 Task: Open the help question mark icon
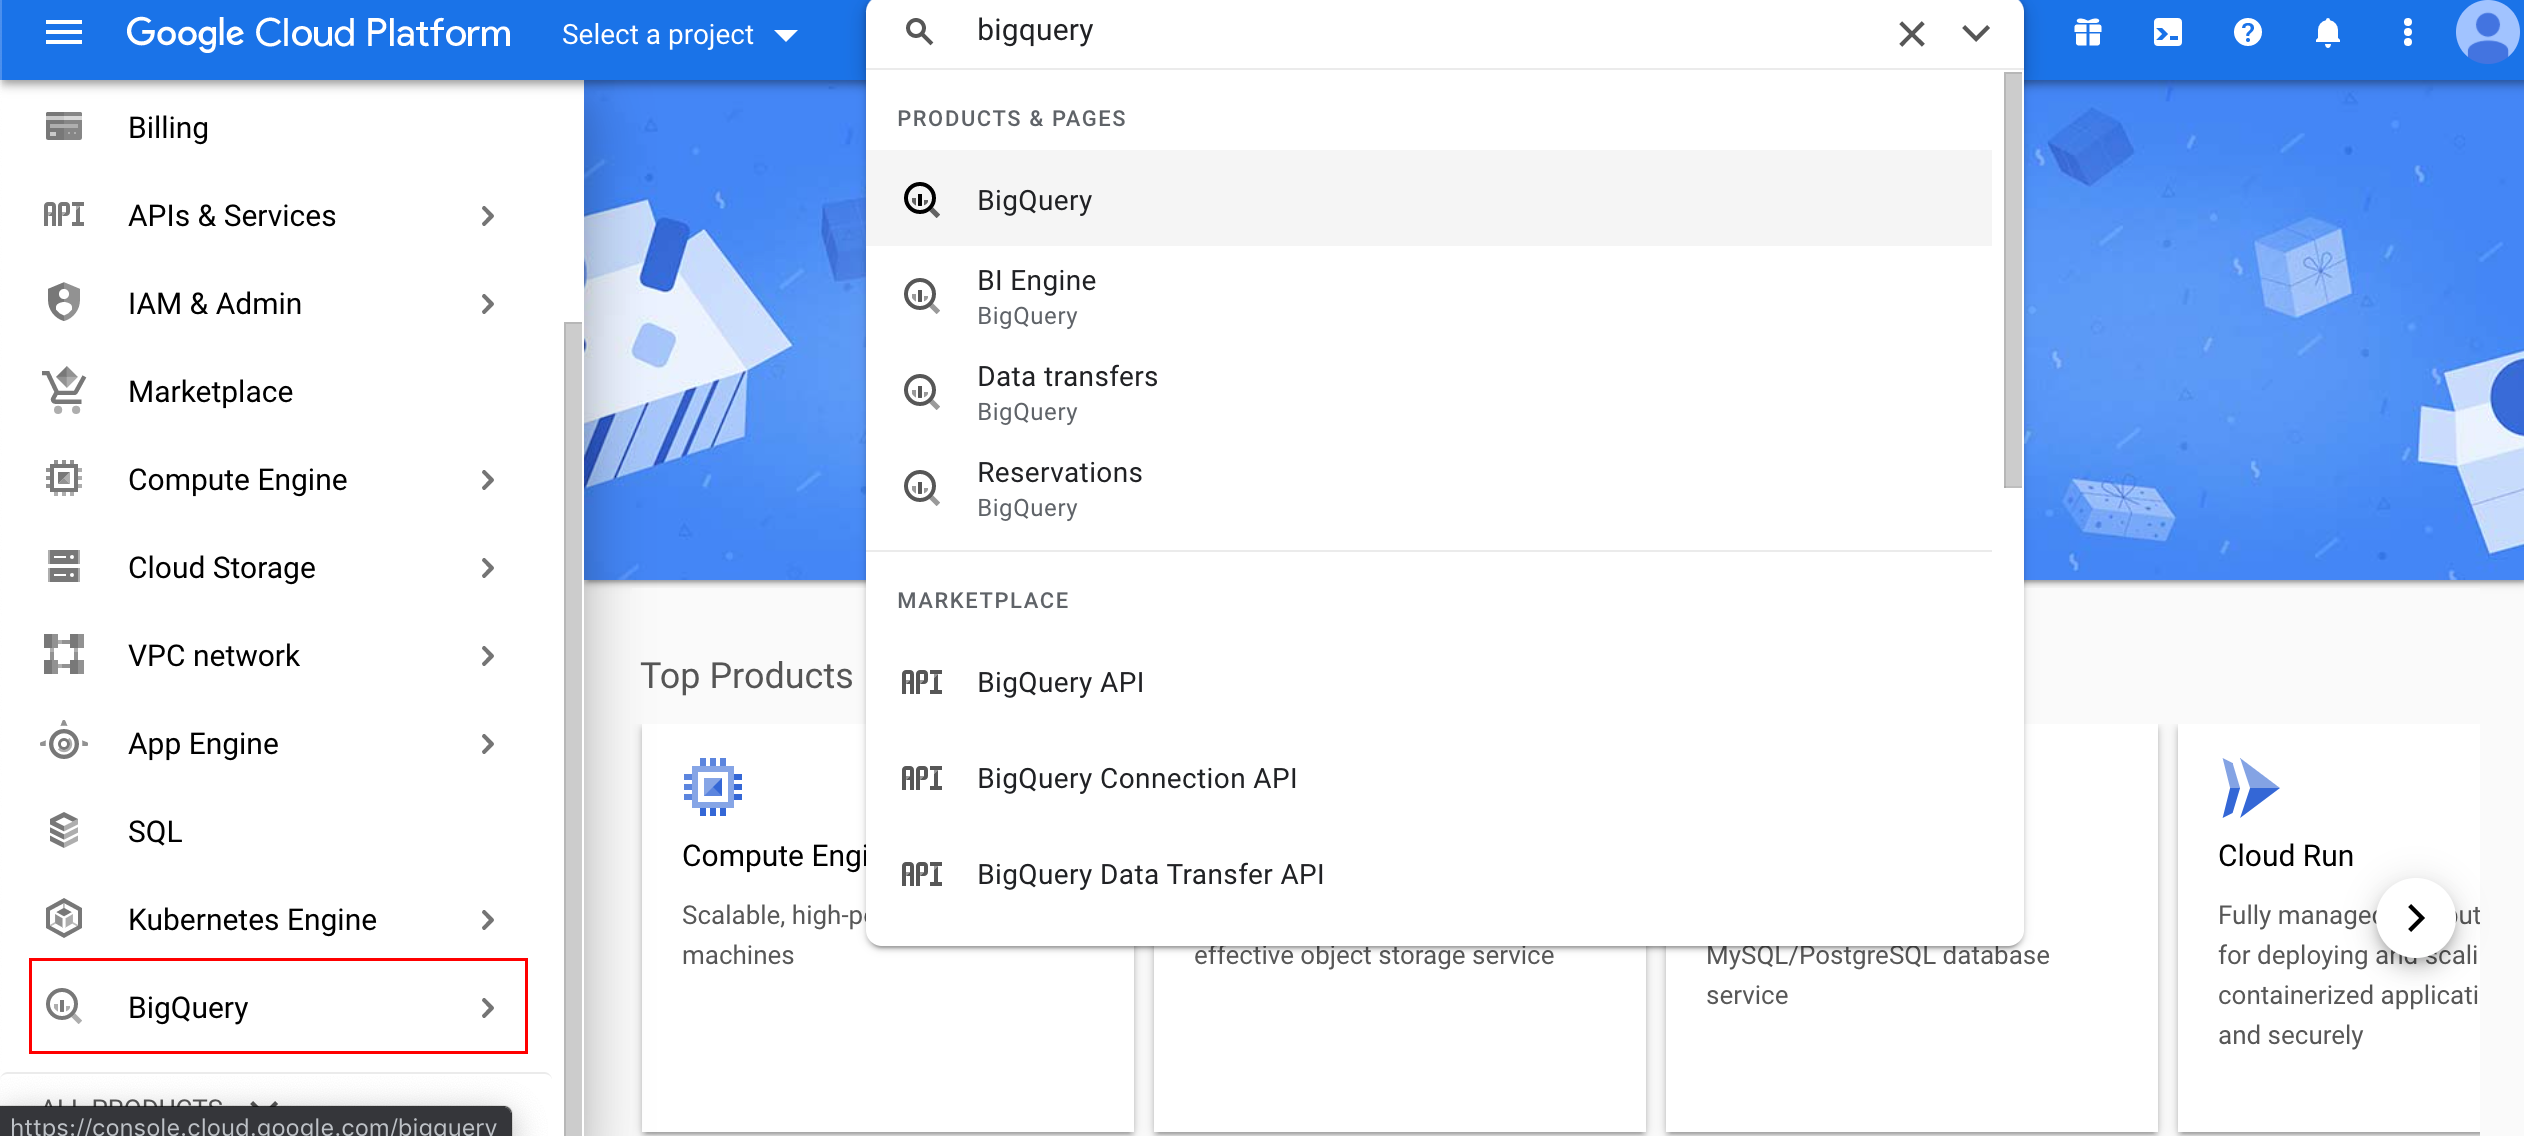(2247, 33)
